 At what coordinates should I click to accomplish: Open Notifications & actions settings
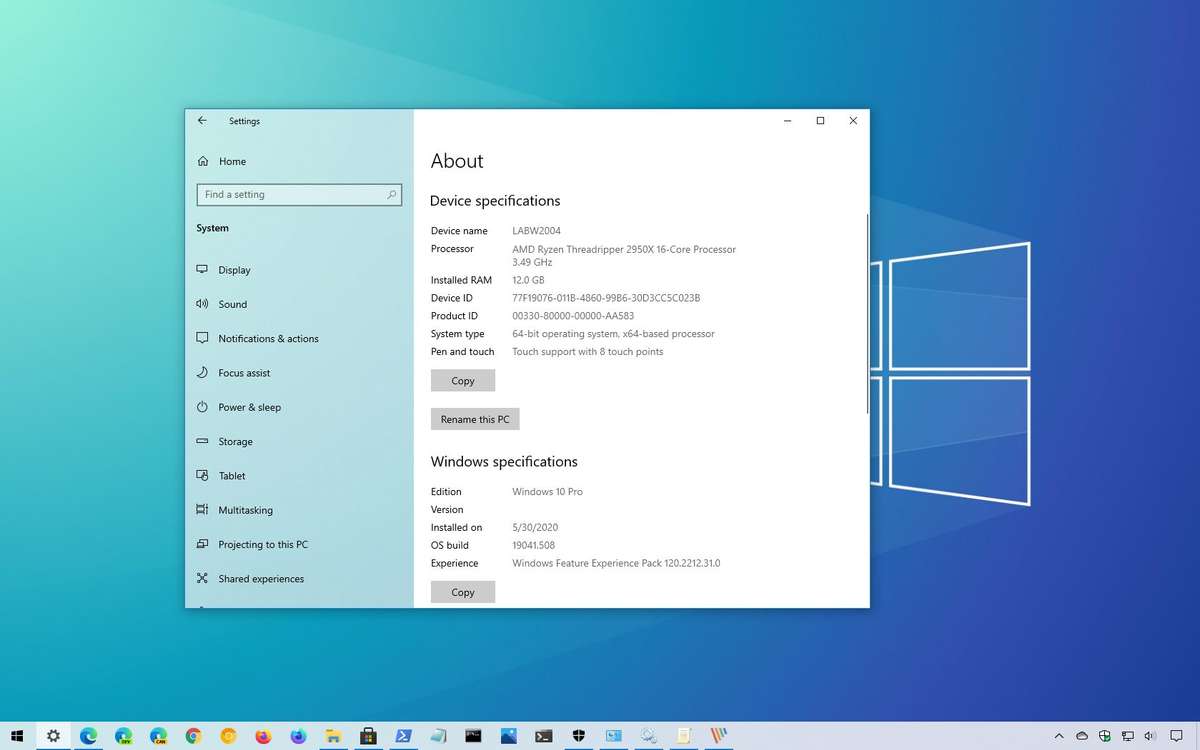click(x=268, y=338)
